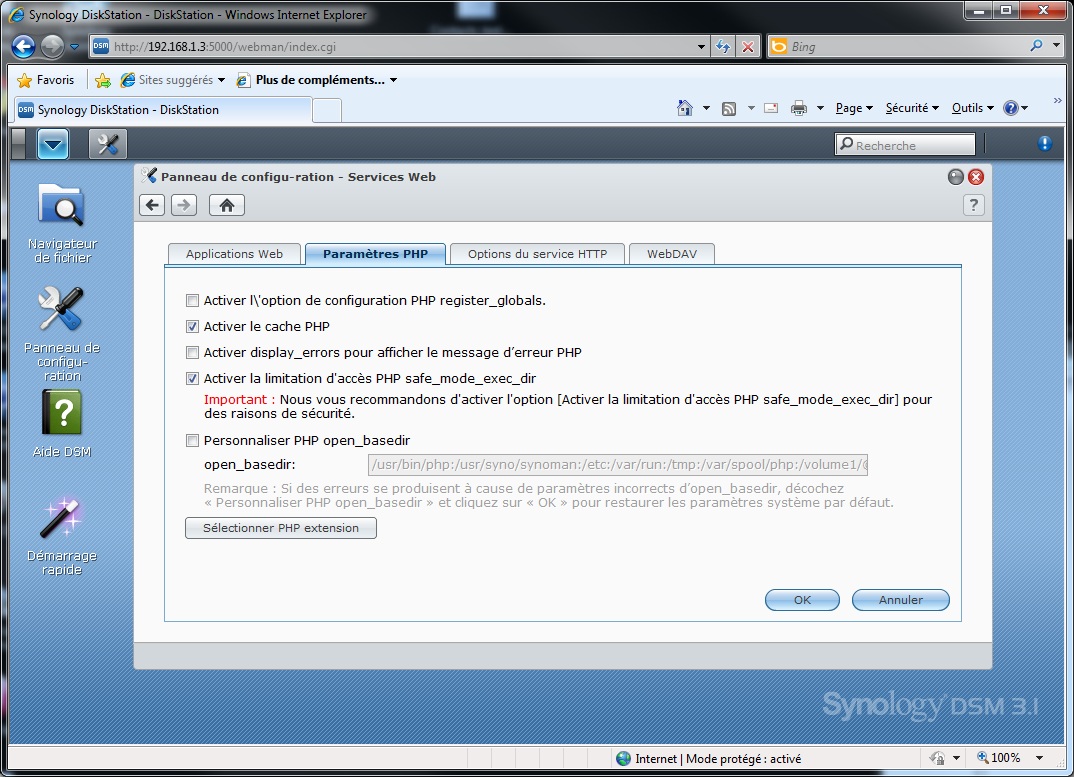The image size is (1074, 777).
Task: Minimize the Services Web panel window
Action: [956, 177]
